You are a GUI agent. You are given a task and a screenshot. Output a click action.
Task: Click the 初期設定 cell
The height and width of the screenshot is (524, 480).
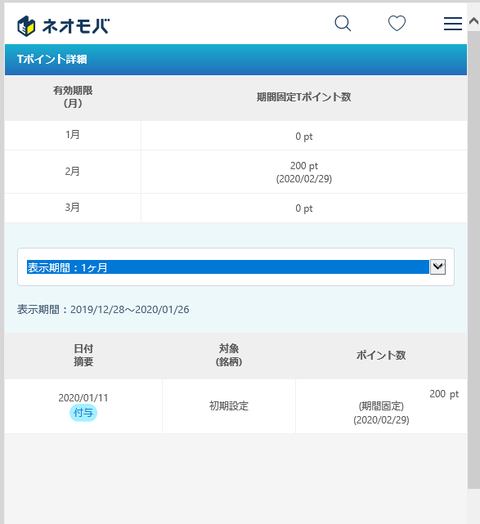coord(229,406)
